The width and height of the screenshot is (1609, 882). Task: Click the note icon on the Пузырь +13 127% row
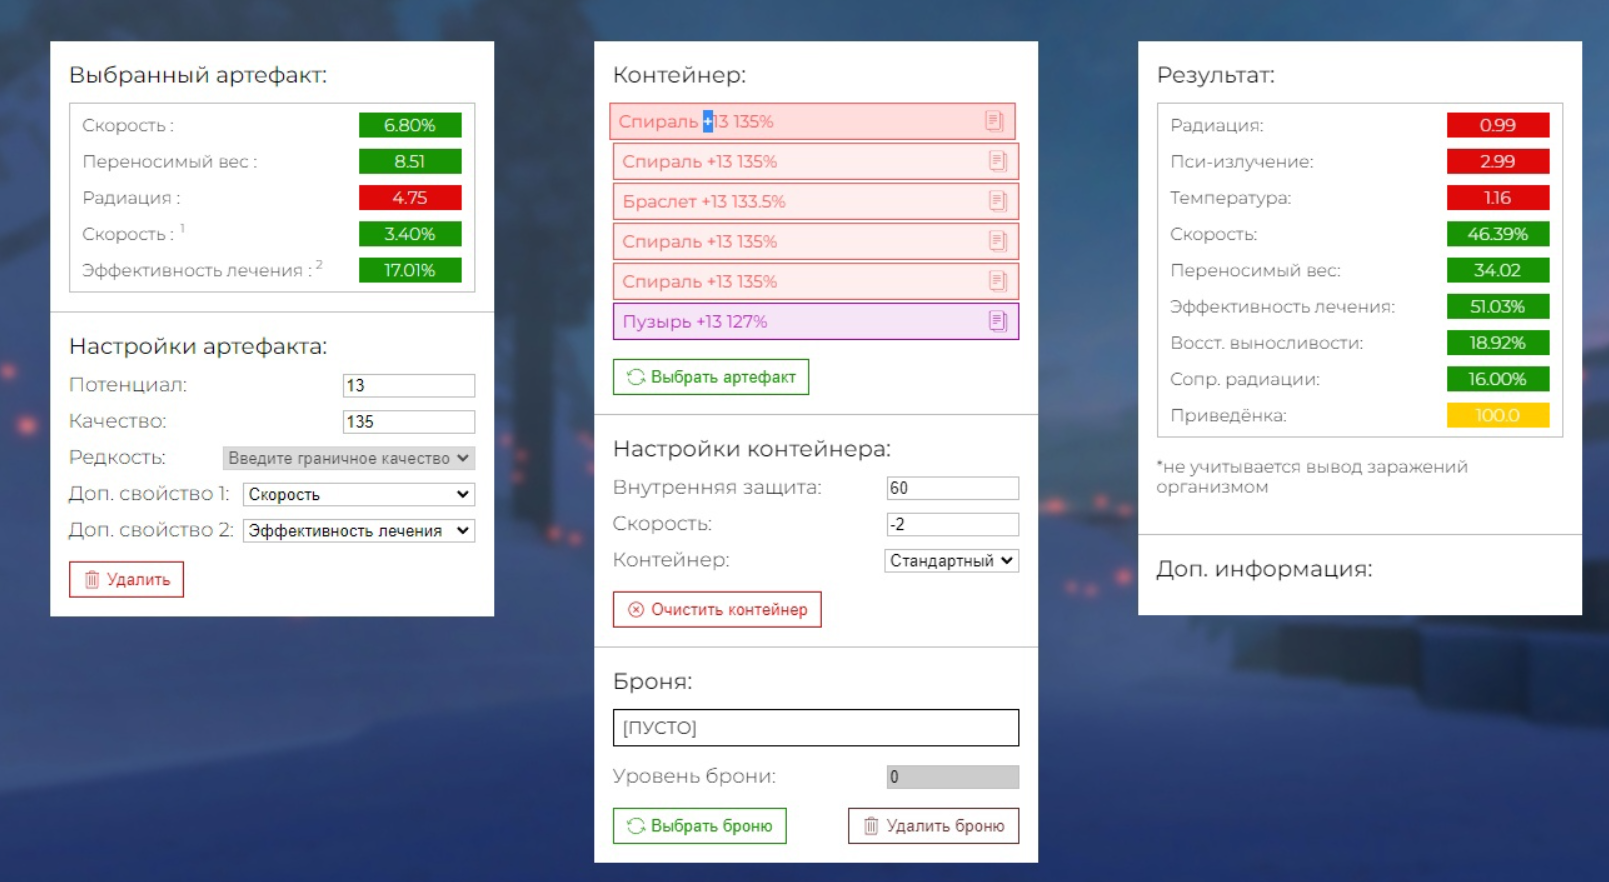click(x=997, y=321)
